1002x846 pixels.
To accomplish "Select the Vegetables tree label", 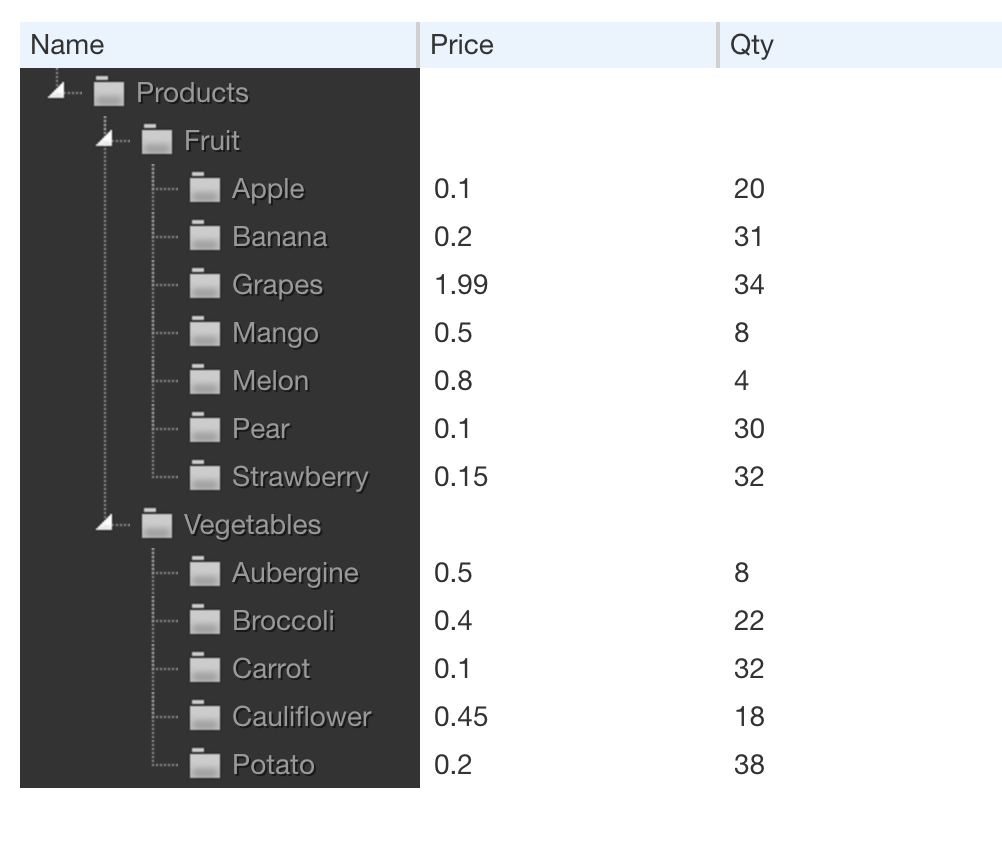I will 252,525.
